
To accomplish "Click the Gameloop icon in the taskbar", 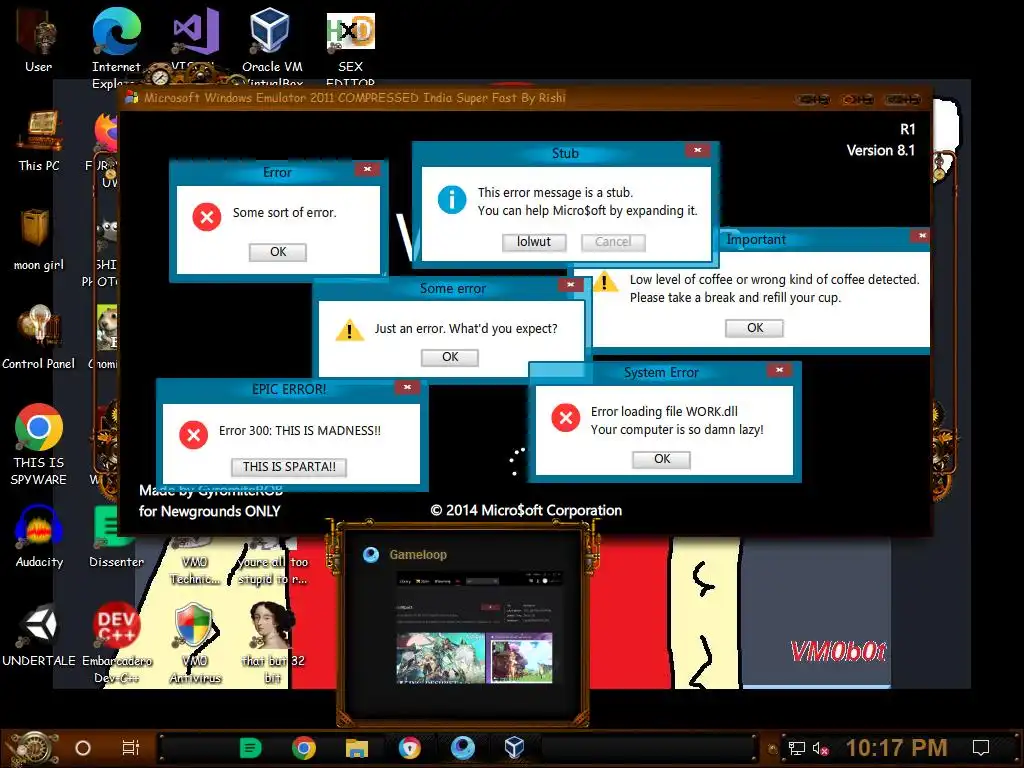I will tap(462, 748).
